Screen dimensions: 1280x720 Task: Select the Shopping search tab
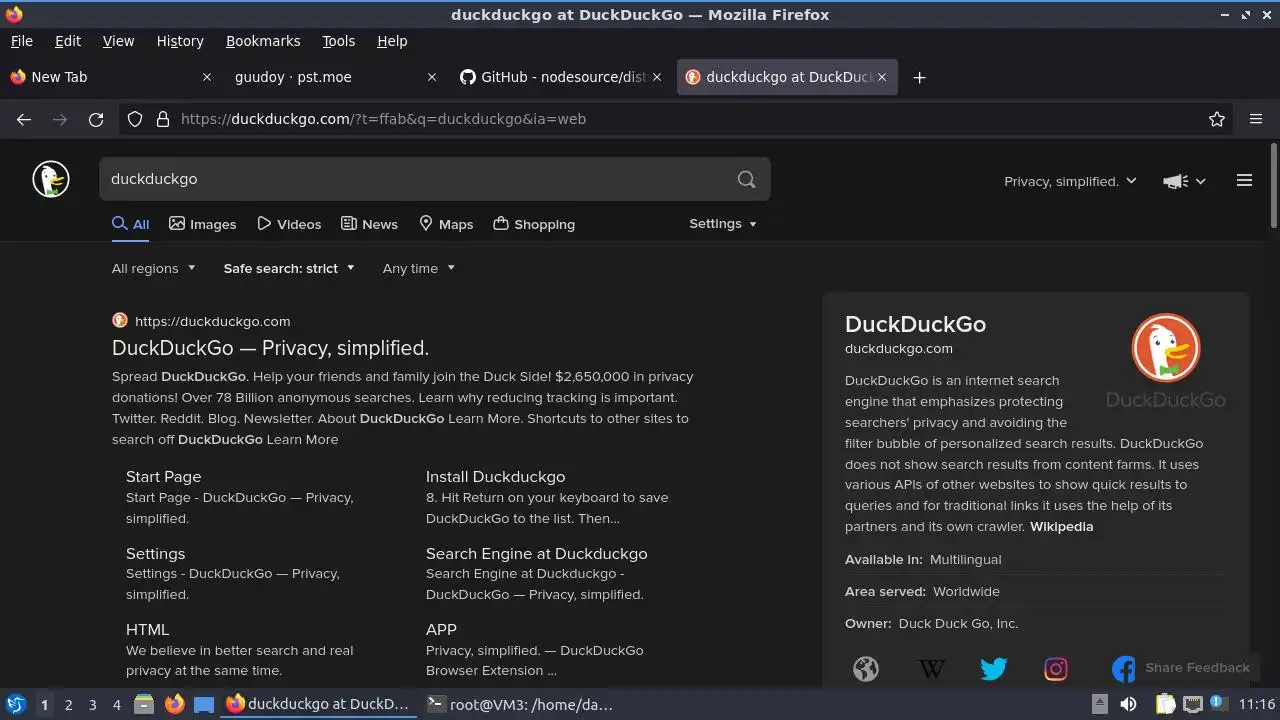tap(534, 224)
